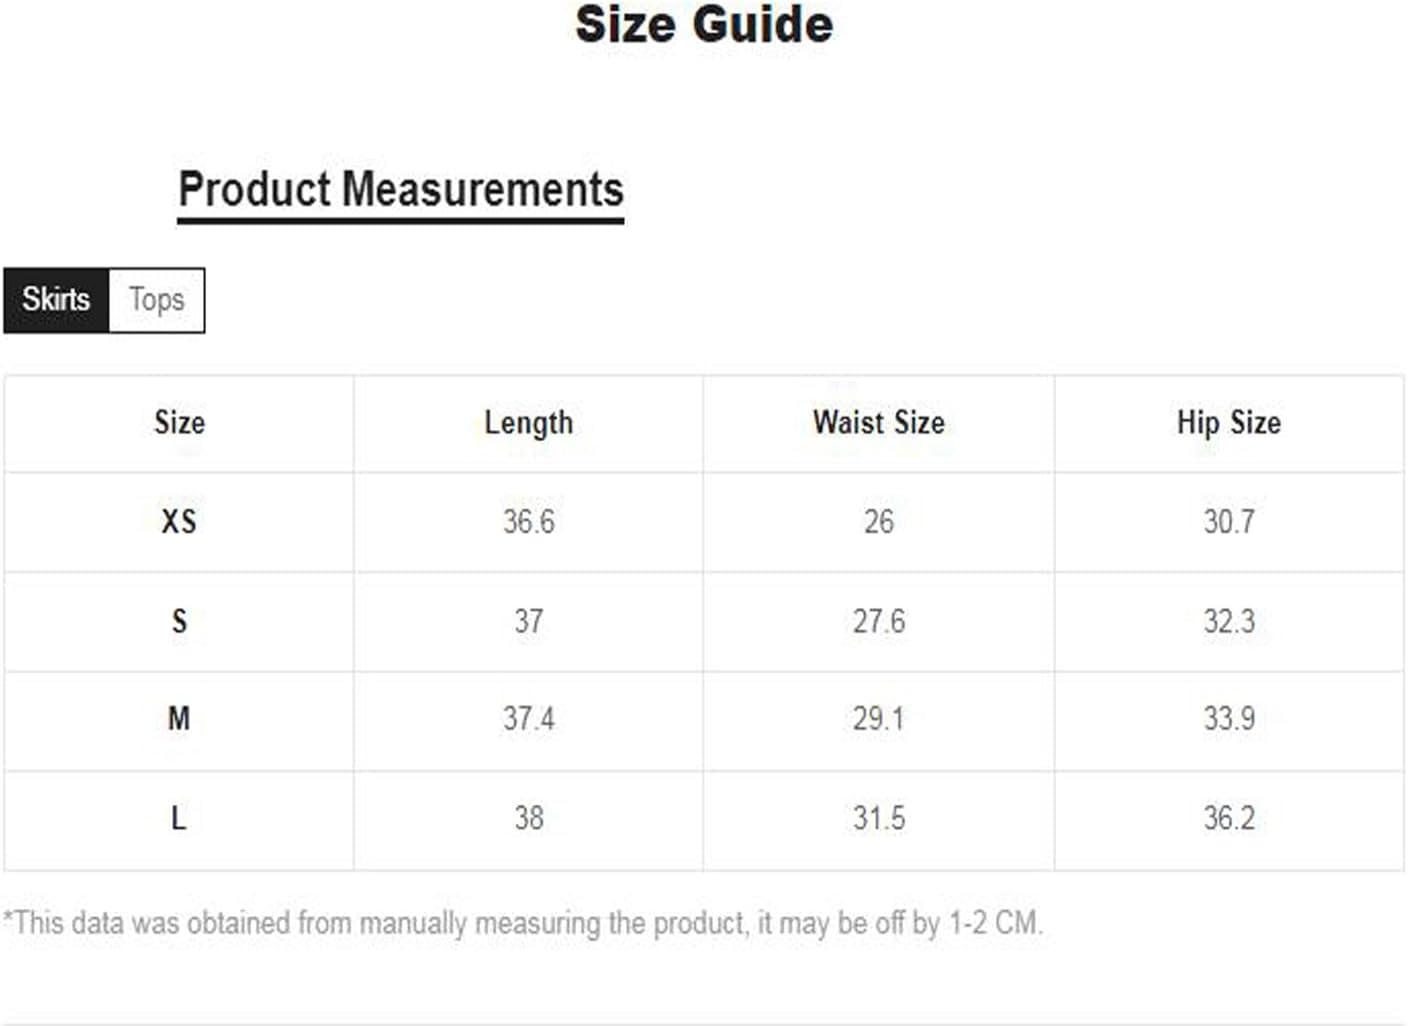Click the M length value 37.4

point(529,719)
